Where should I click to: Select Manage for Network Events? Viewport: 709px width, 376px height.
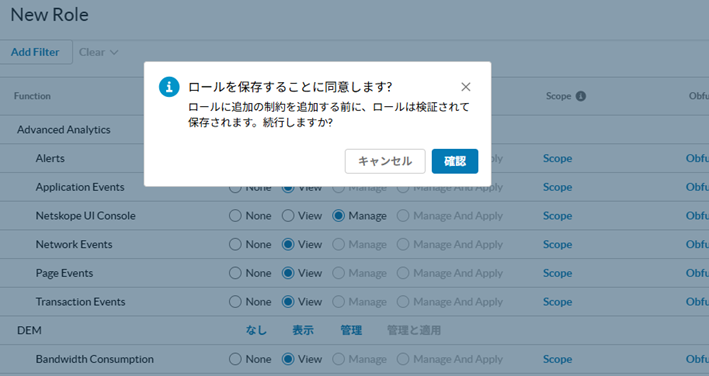tap(339, 244)
